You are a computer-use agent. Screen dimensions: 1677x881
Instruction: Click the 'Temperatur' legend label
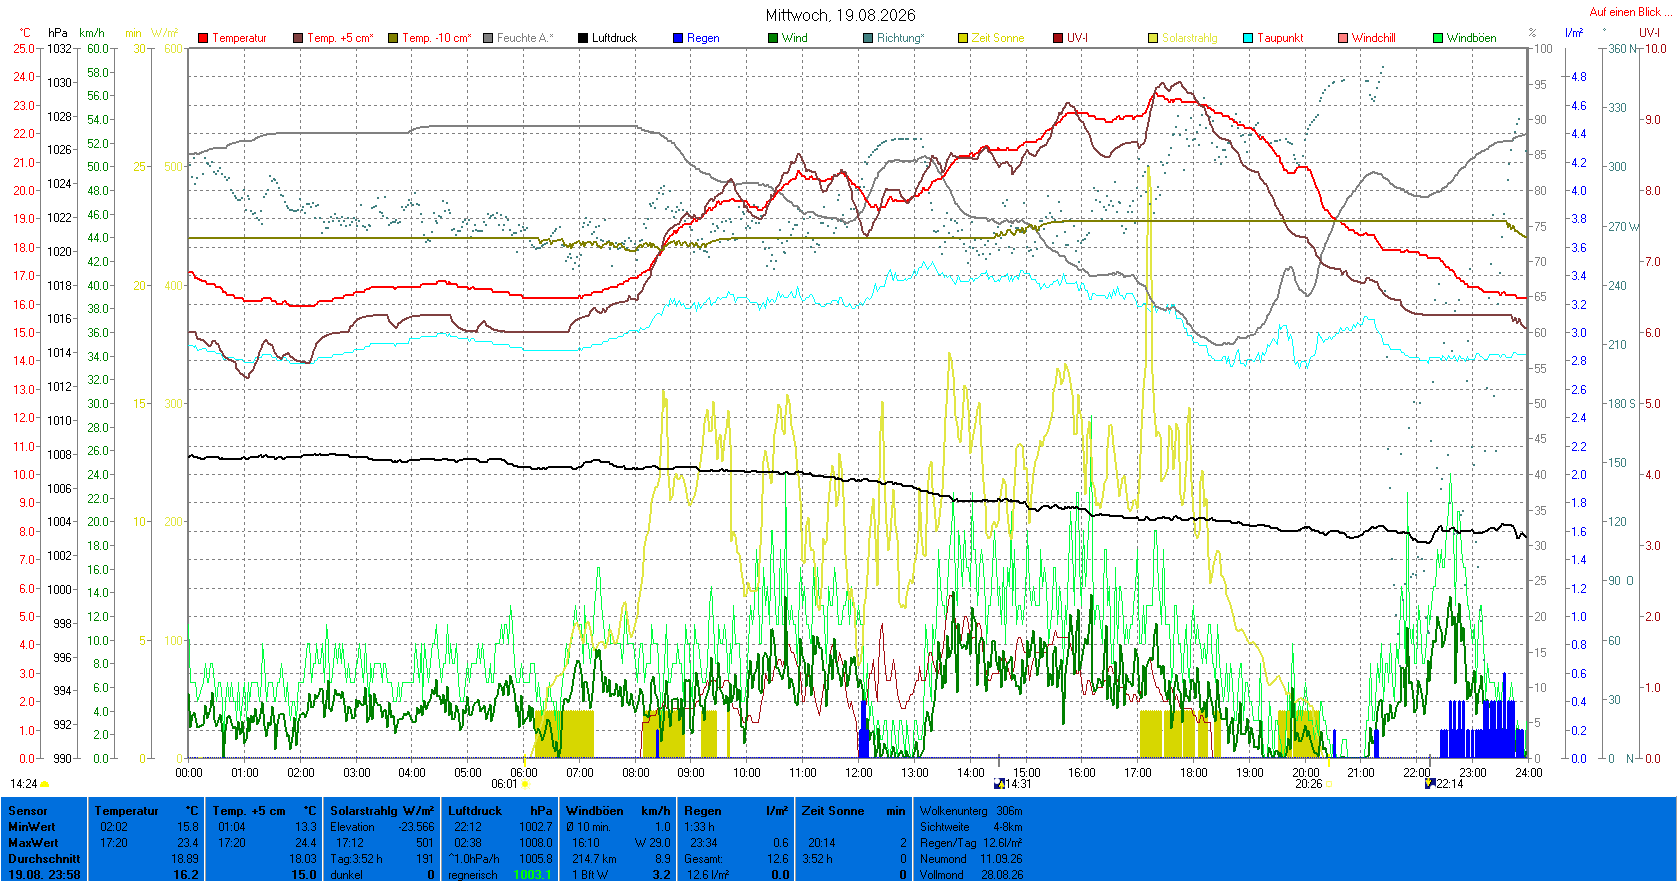(239, 38)
